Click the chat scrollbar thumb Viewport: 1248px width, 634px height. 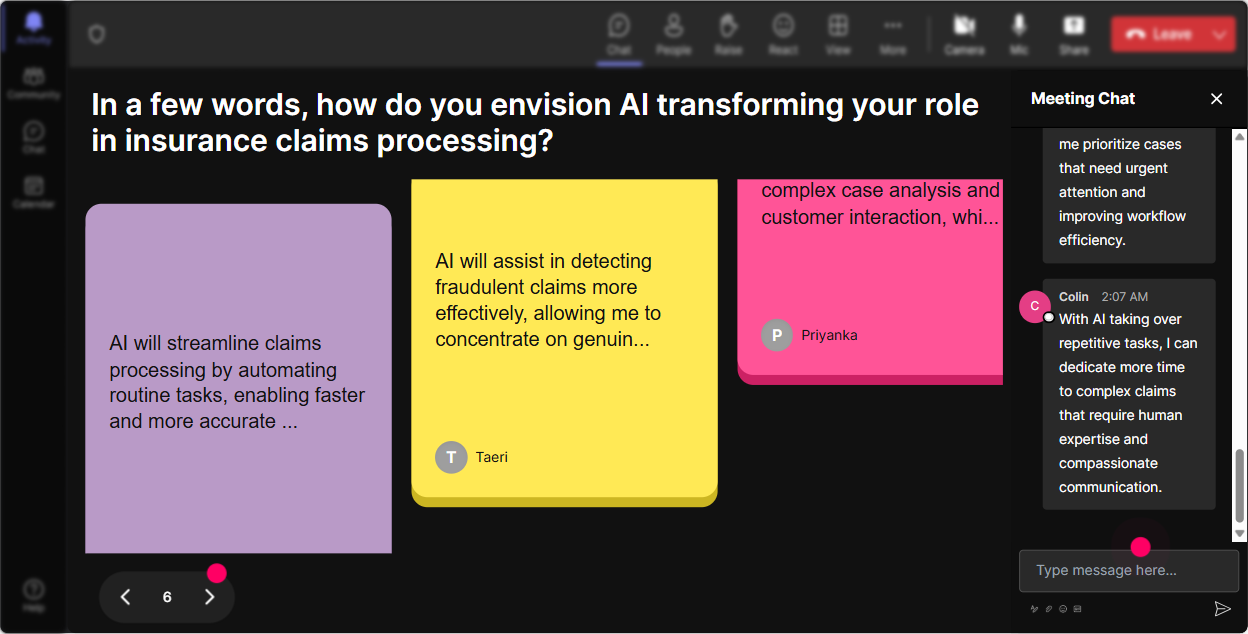pos(1240,486)
